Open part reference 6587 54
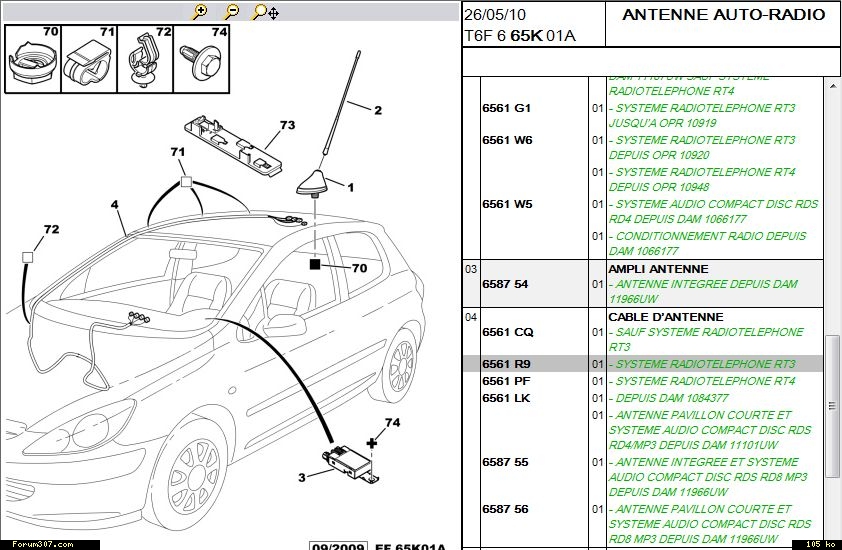Viewport: 842px width, 550px height. point(505,284)
